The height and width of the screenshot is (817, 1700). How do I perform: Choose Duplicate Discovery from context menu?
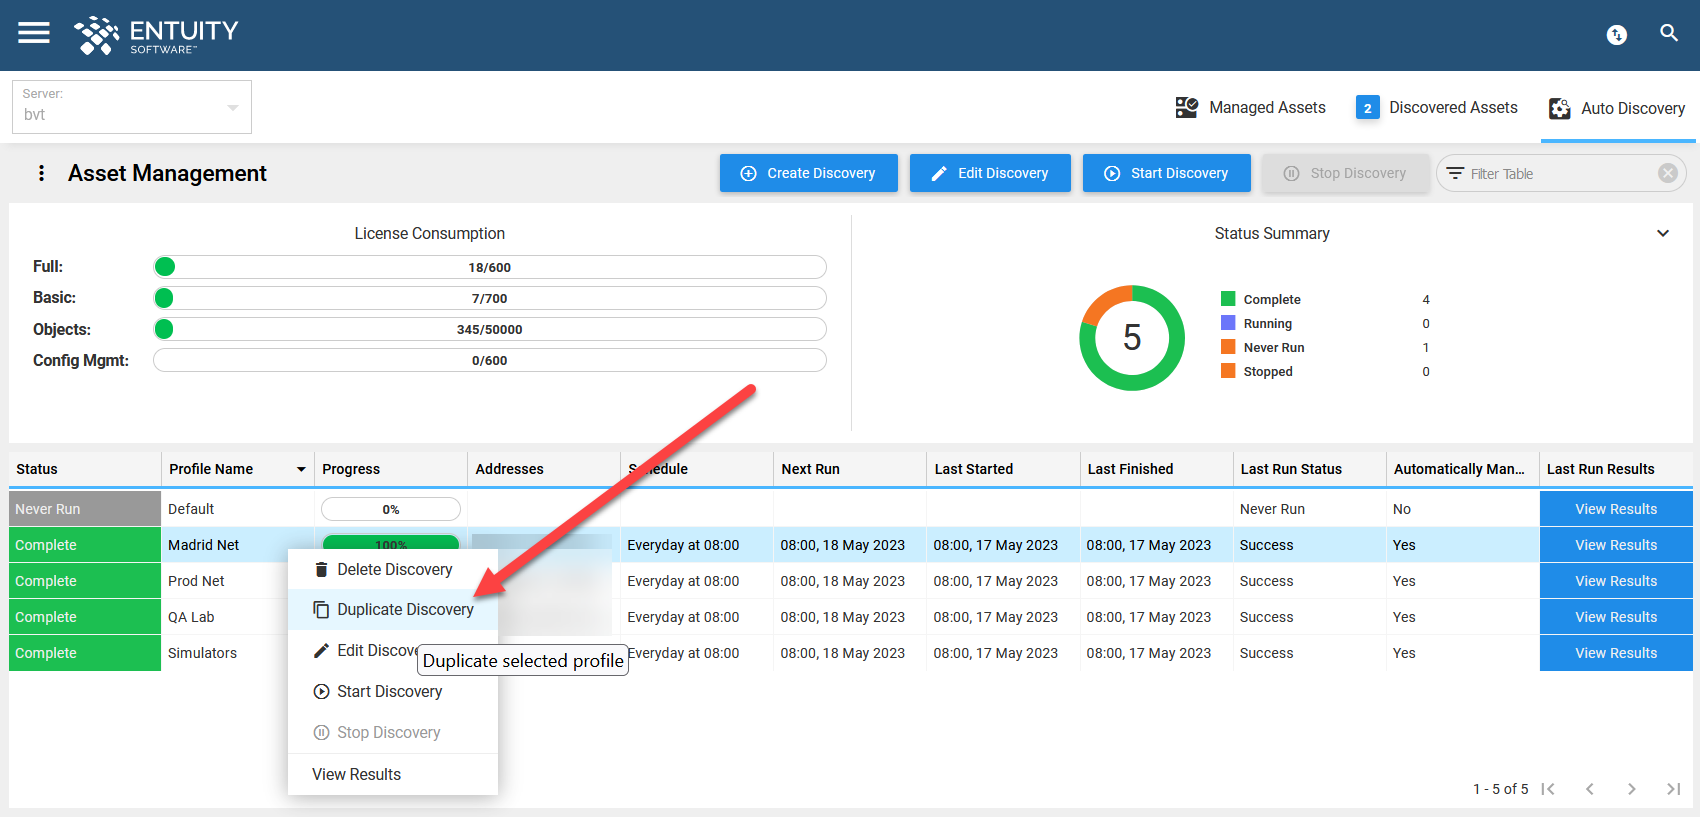tap(393, 609)
